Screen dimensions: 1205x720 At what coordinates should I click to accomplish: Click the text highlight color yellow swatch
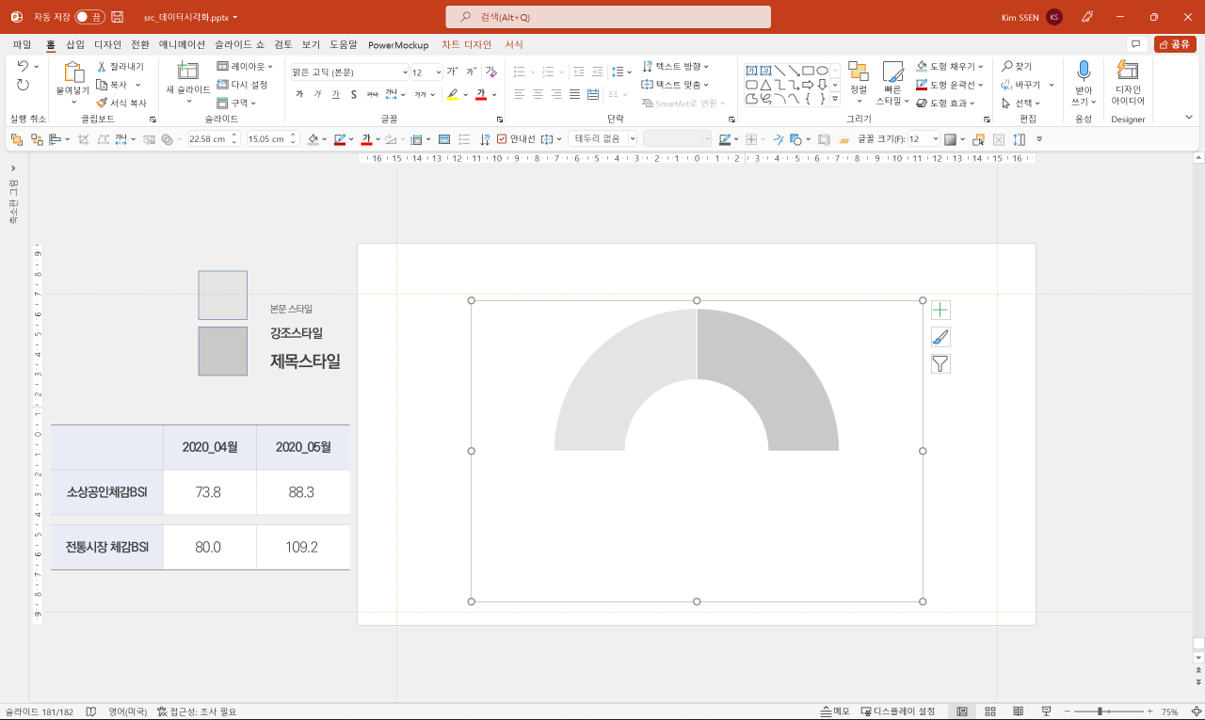coord(453,96)
